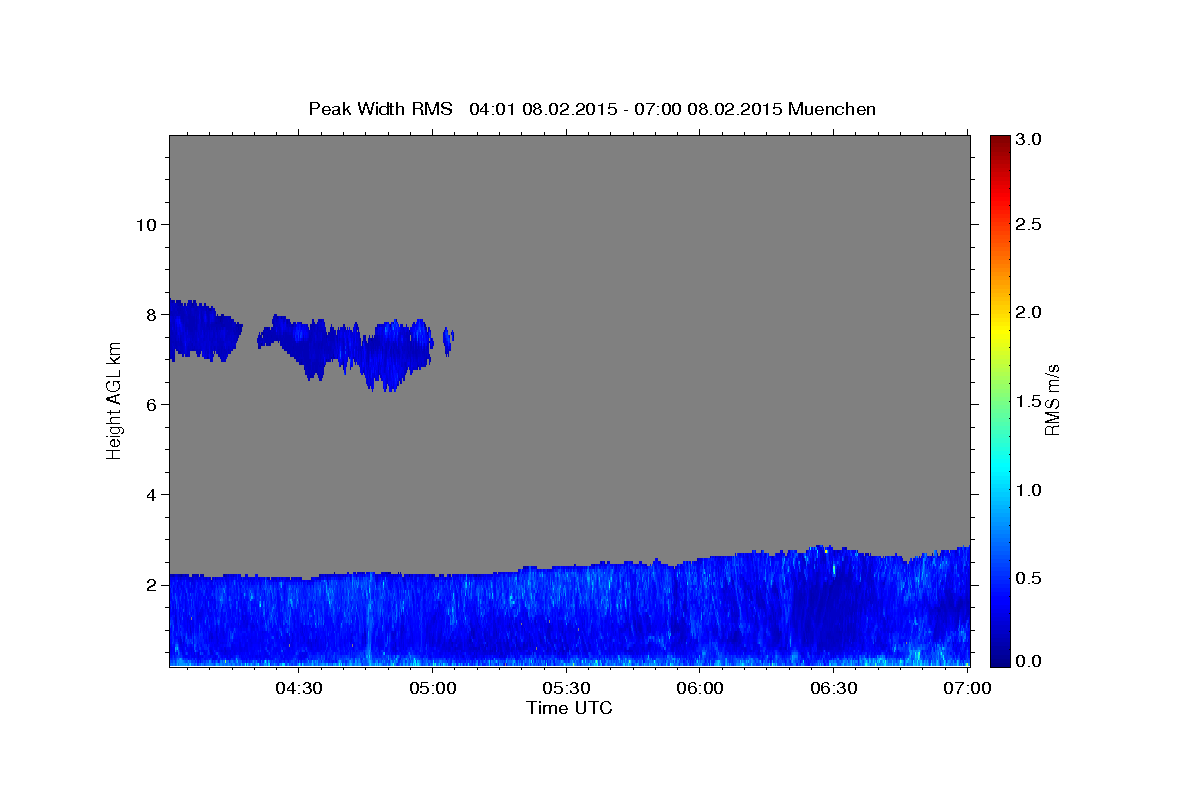Click the 05:00 time tick label
The image size is (1200, 800).
[432, 688]
